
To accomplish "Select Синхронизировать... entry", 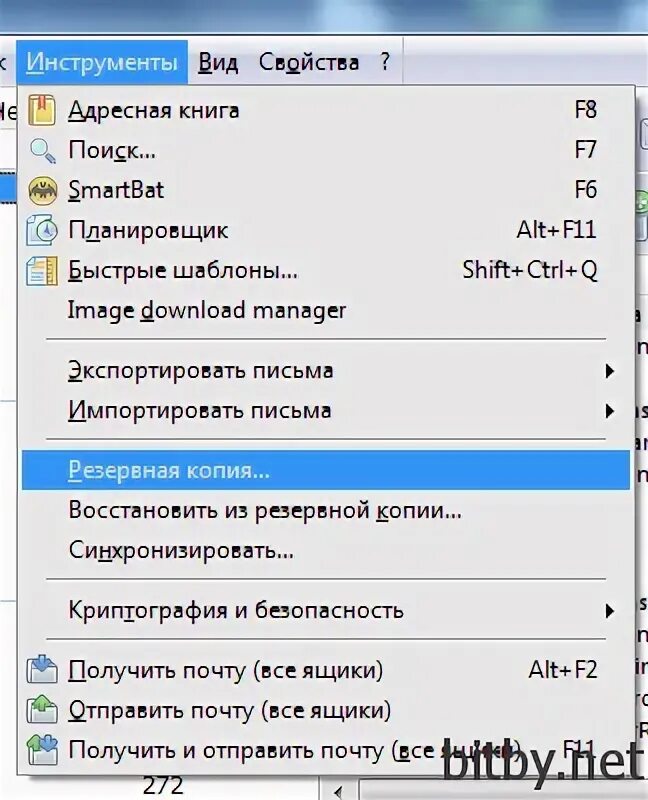I will pyautogui.click(x=180, y=550).
